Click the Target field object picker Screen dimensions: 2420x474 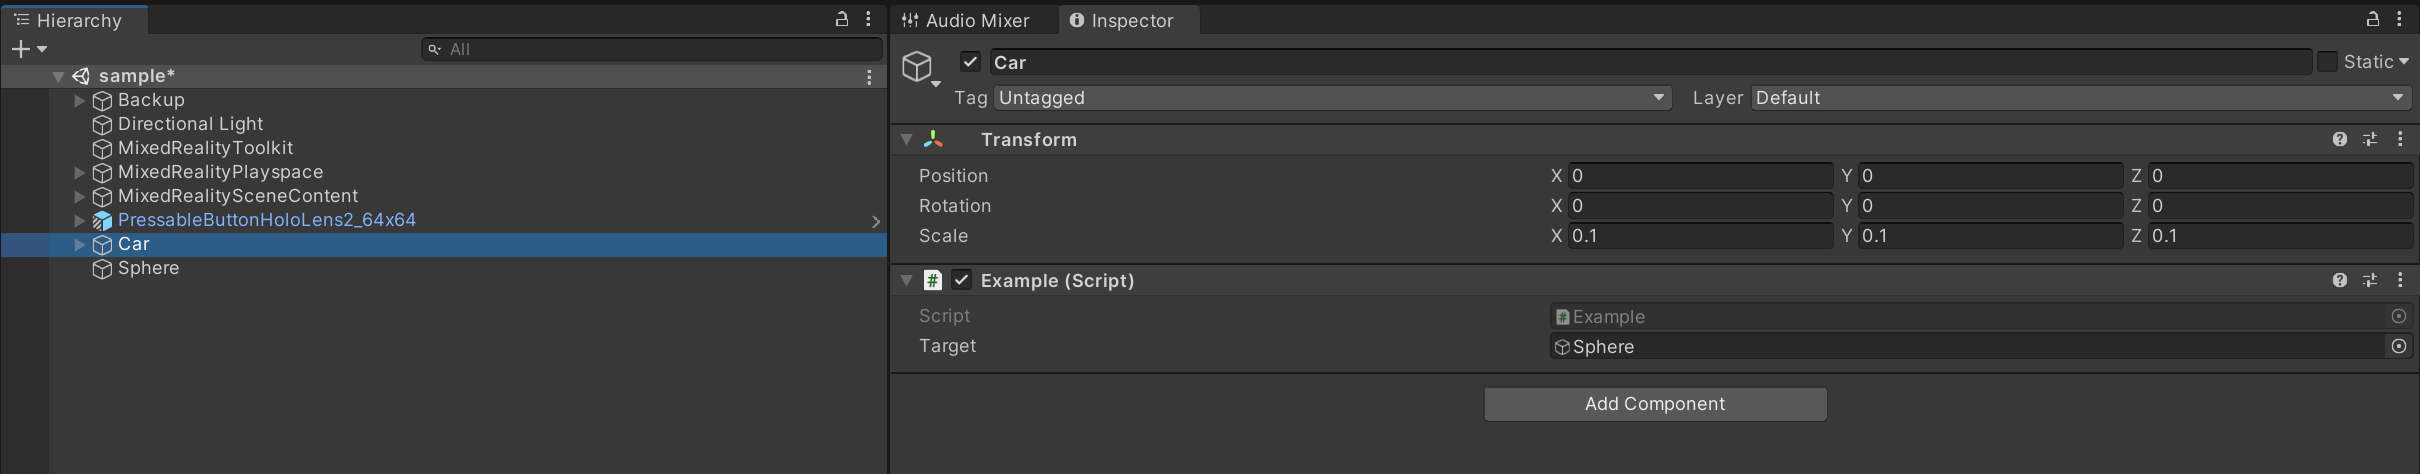2398,346
